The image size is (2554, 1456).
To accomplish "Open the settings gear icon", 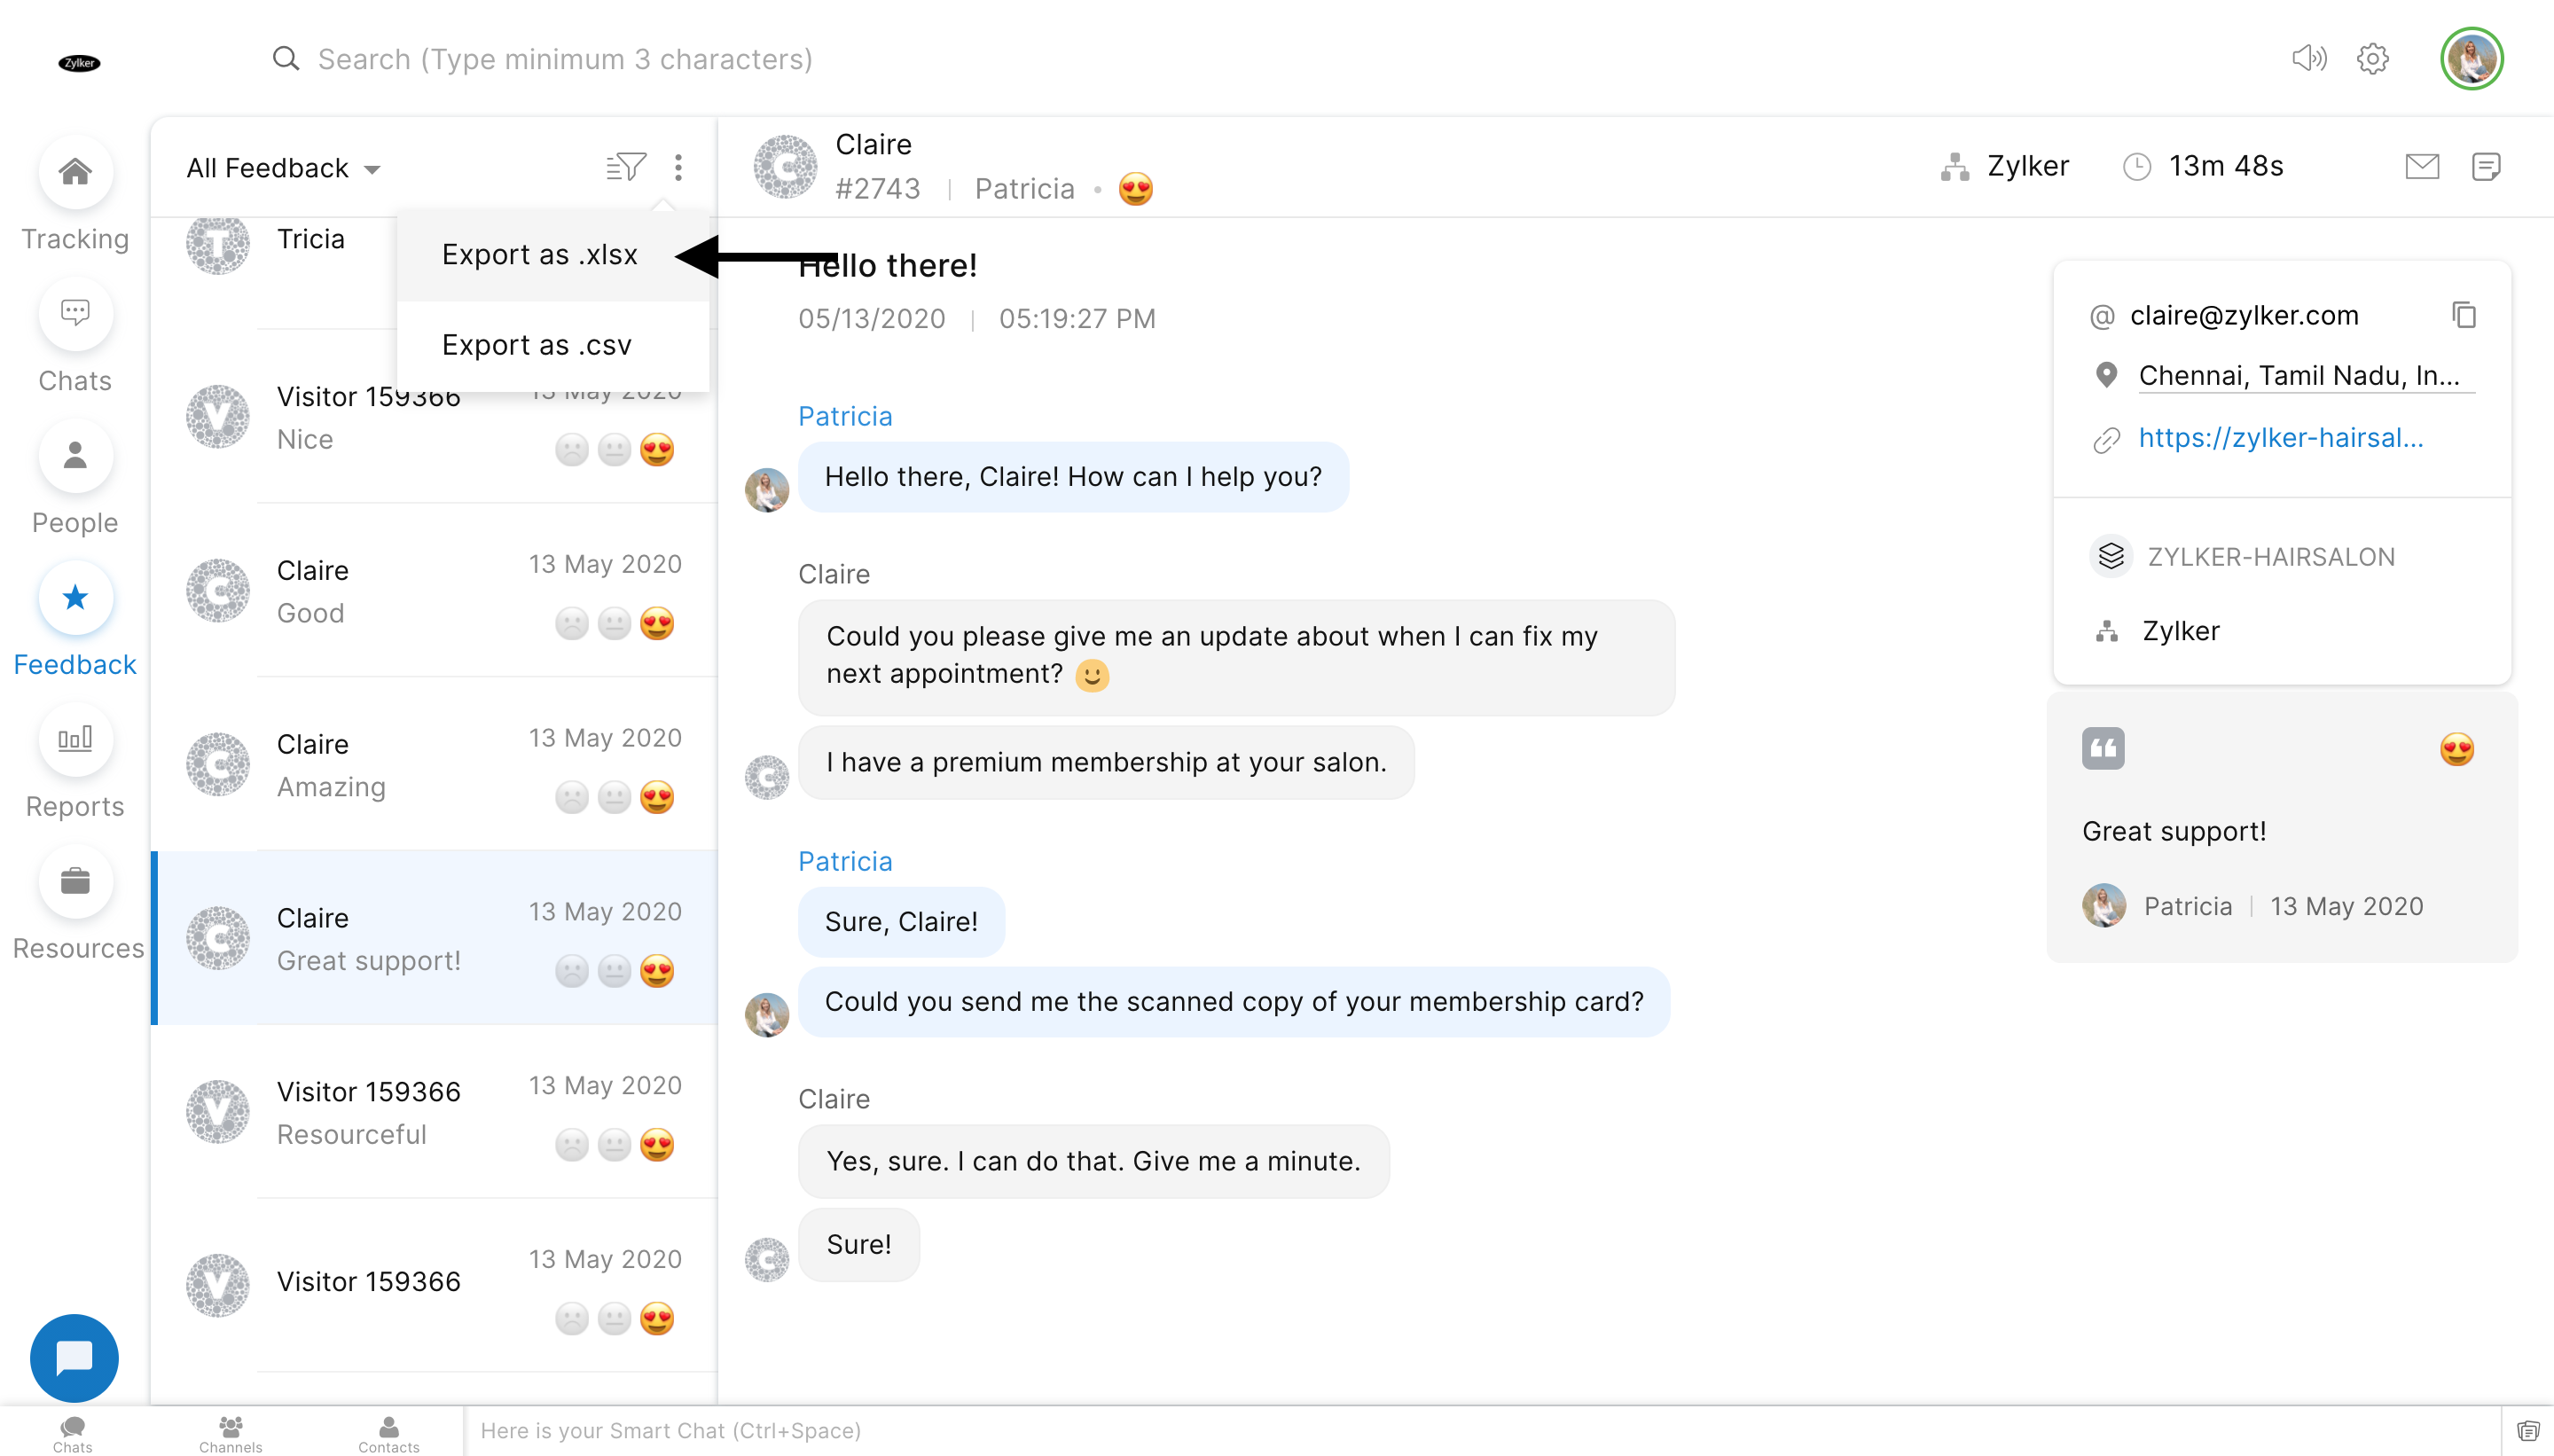I will tap(2373, 59).
